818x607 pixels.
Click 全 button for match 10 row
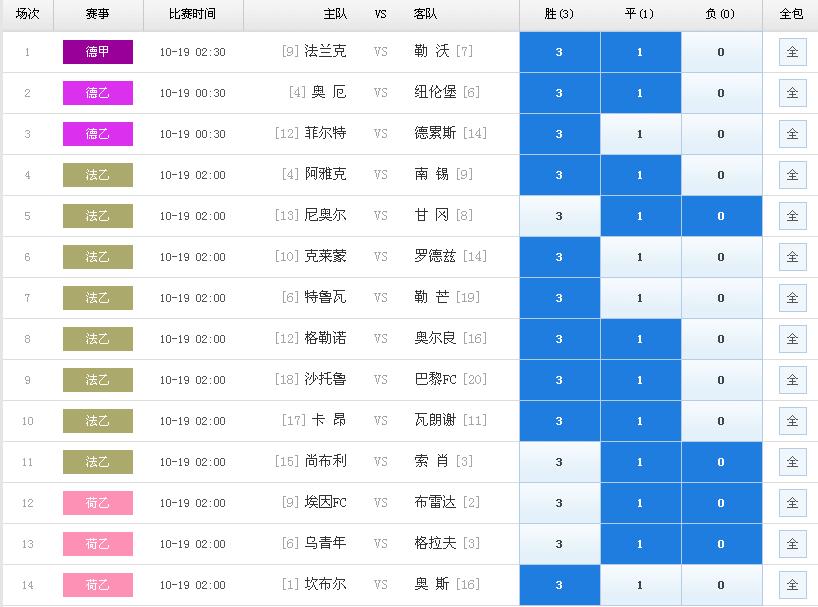(792, 421)
